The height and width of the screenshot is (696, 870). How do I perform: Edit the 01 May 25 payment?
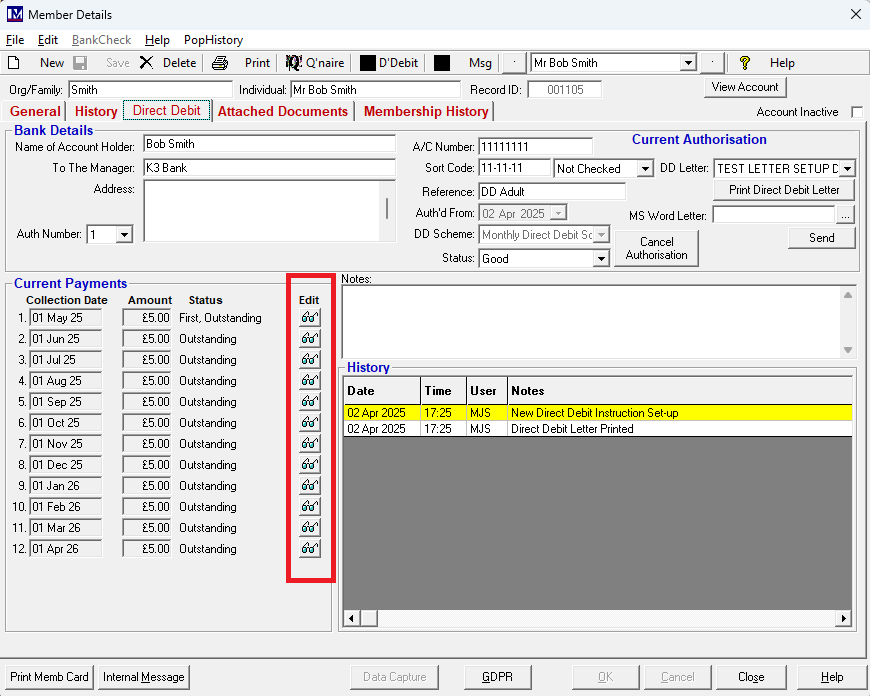click(x=310, y=318)
